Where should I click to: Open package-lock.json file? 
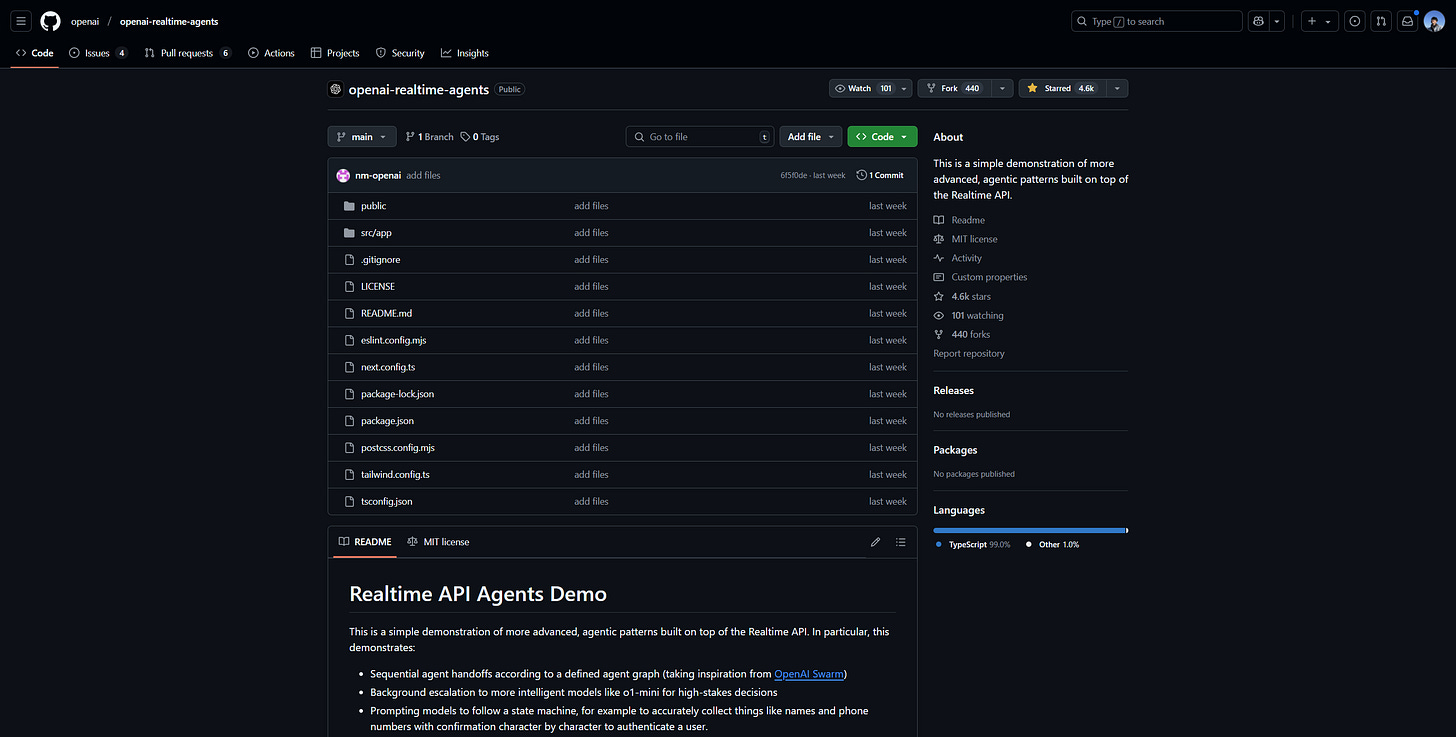click(397, 394)
